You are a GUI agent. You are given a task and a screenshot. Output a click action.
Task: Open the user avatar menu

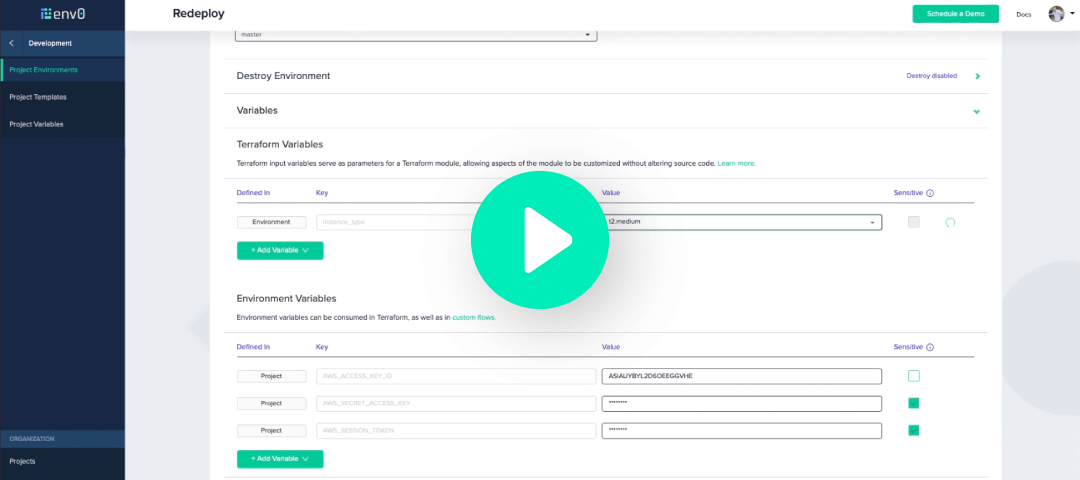tap(1056, 14)
